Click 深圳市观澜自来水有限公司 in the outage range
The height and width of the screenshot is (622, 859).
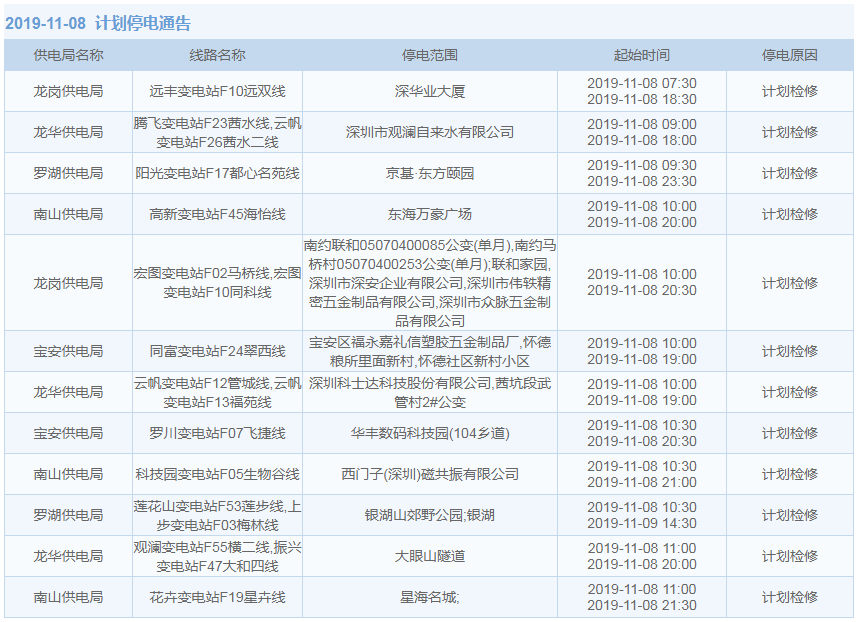pos(429,132)
